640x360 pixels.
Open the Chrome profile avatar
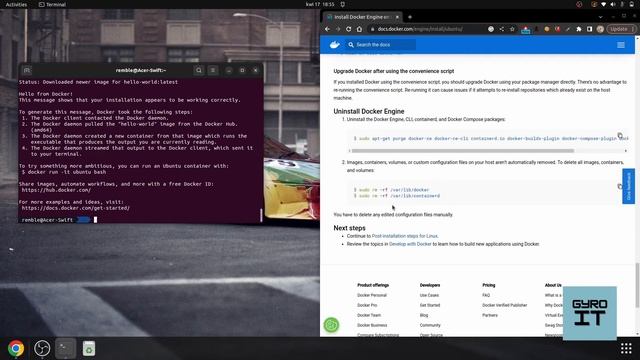pyautogui.click(x=600, y=29)
